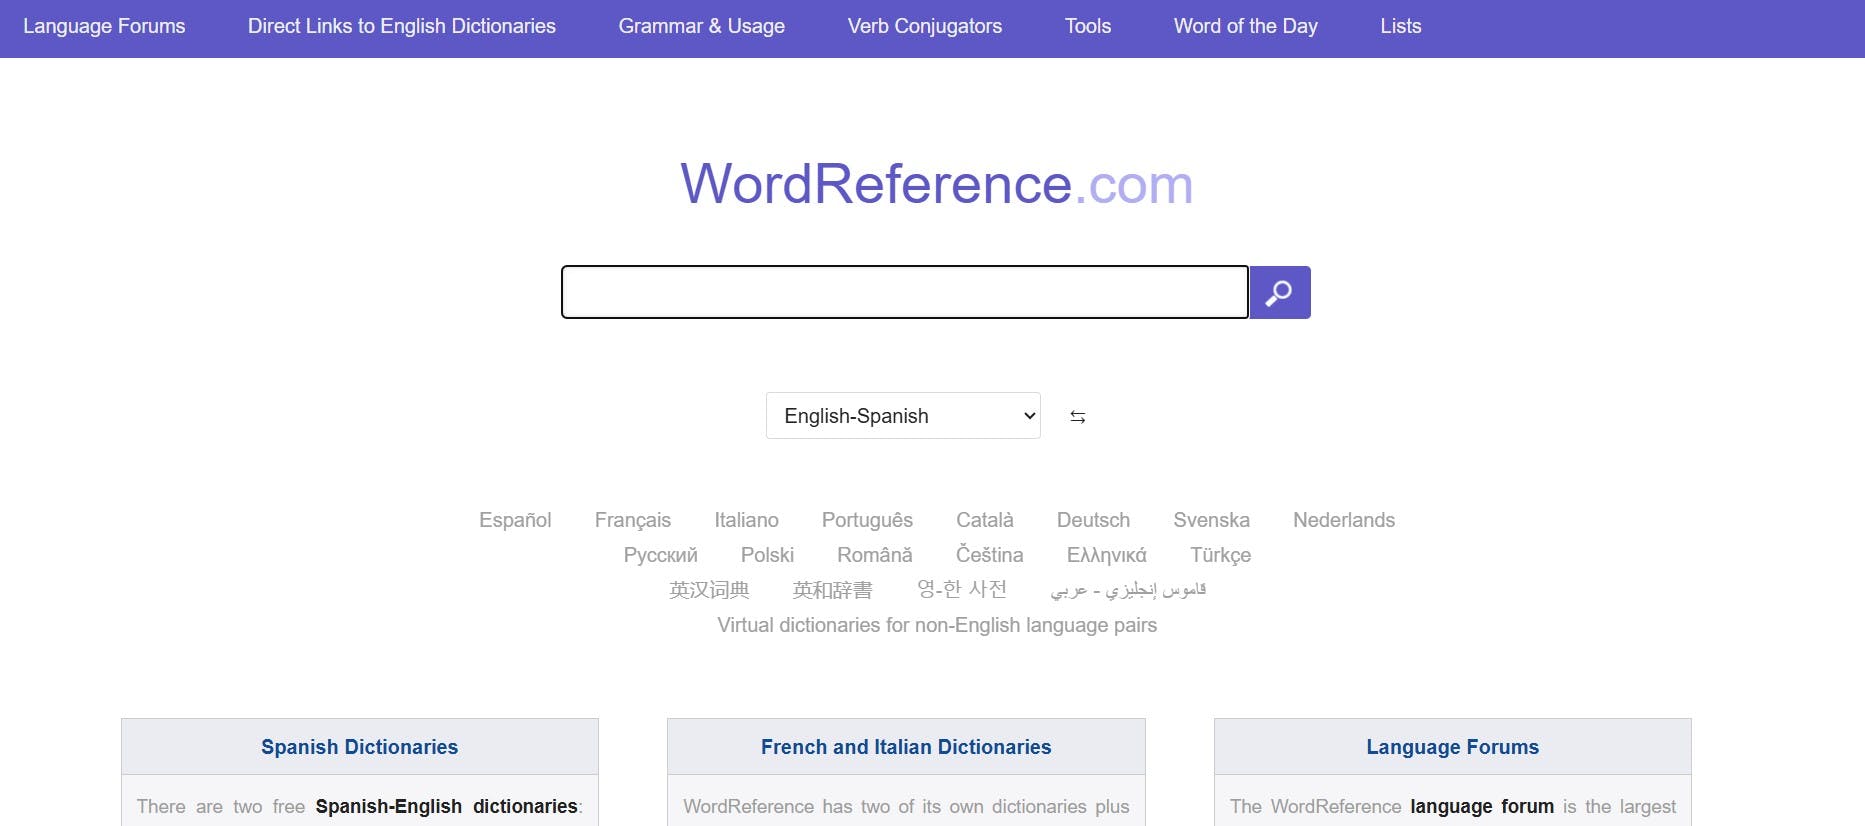Switch site language to Русский
The height and width of the screenshot is (826, 1865).
click(x=661, y=555)
